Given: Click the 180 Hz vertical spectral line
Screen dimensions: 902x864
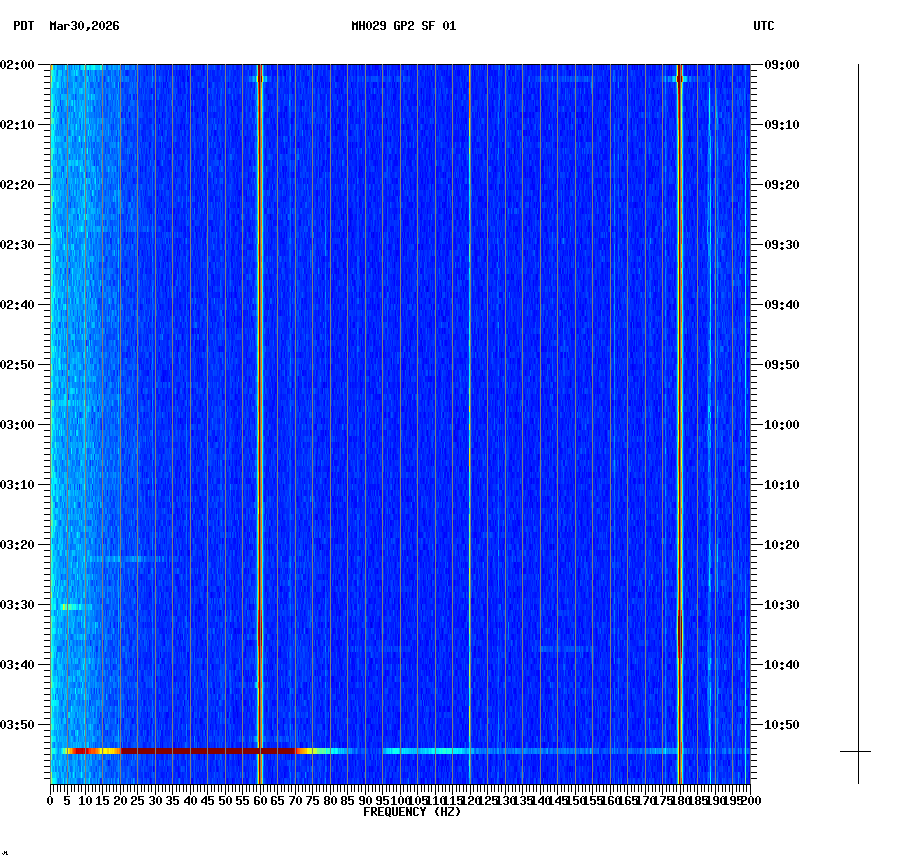Looking at the screenshot, I should tap(681, 400).
